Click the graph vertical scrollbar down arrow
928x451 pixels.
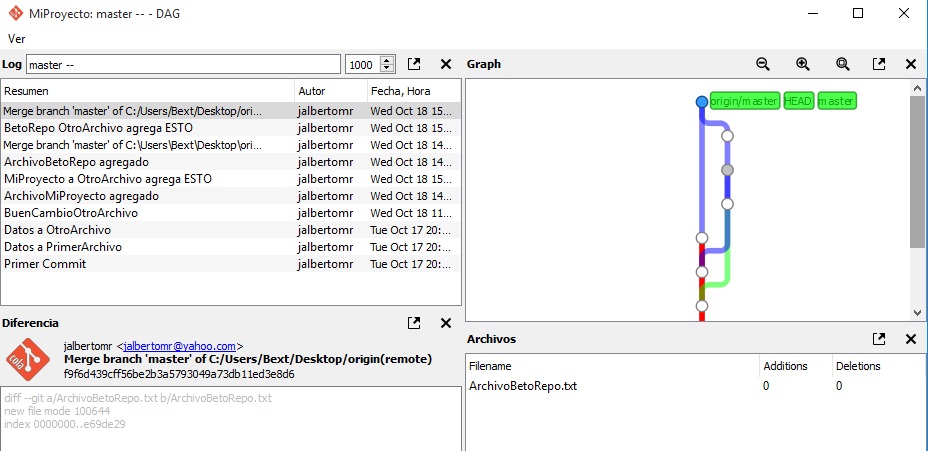(917, 313)
